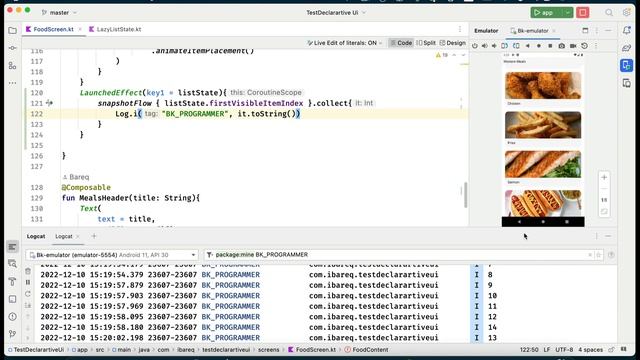
Task: Click FoodContent in the breadcrumb bar
Action: coord(367,350)
